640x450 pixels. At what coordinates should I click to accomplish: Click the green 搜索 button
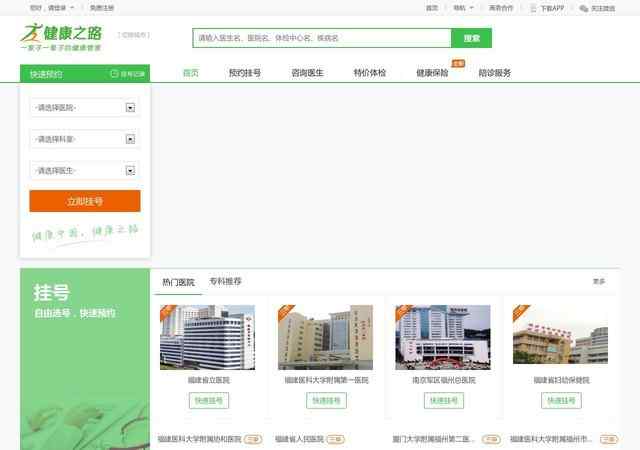point(471,38)
